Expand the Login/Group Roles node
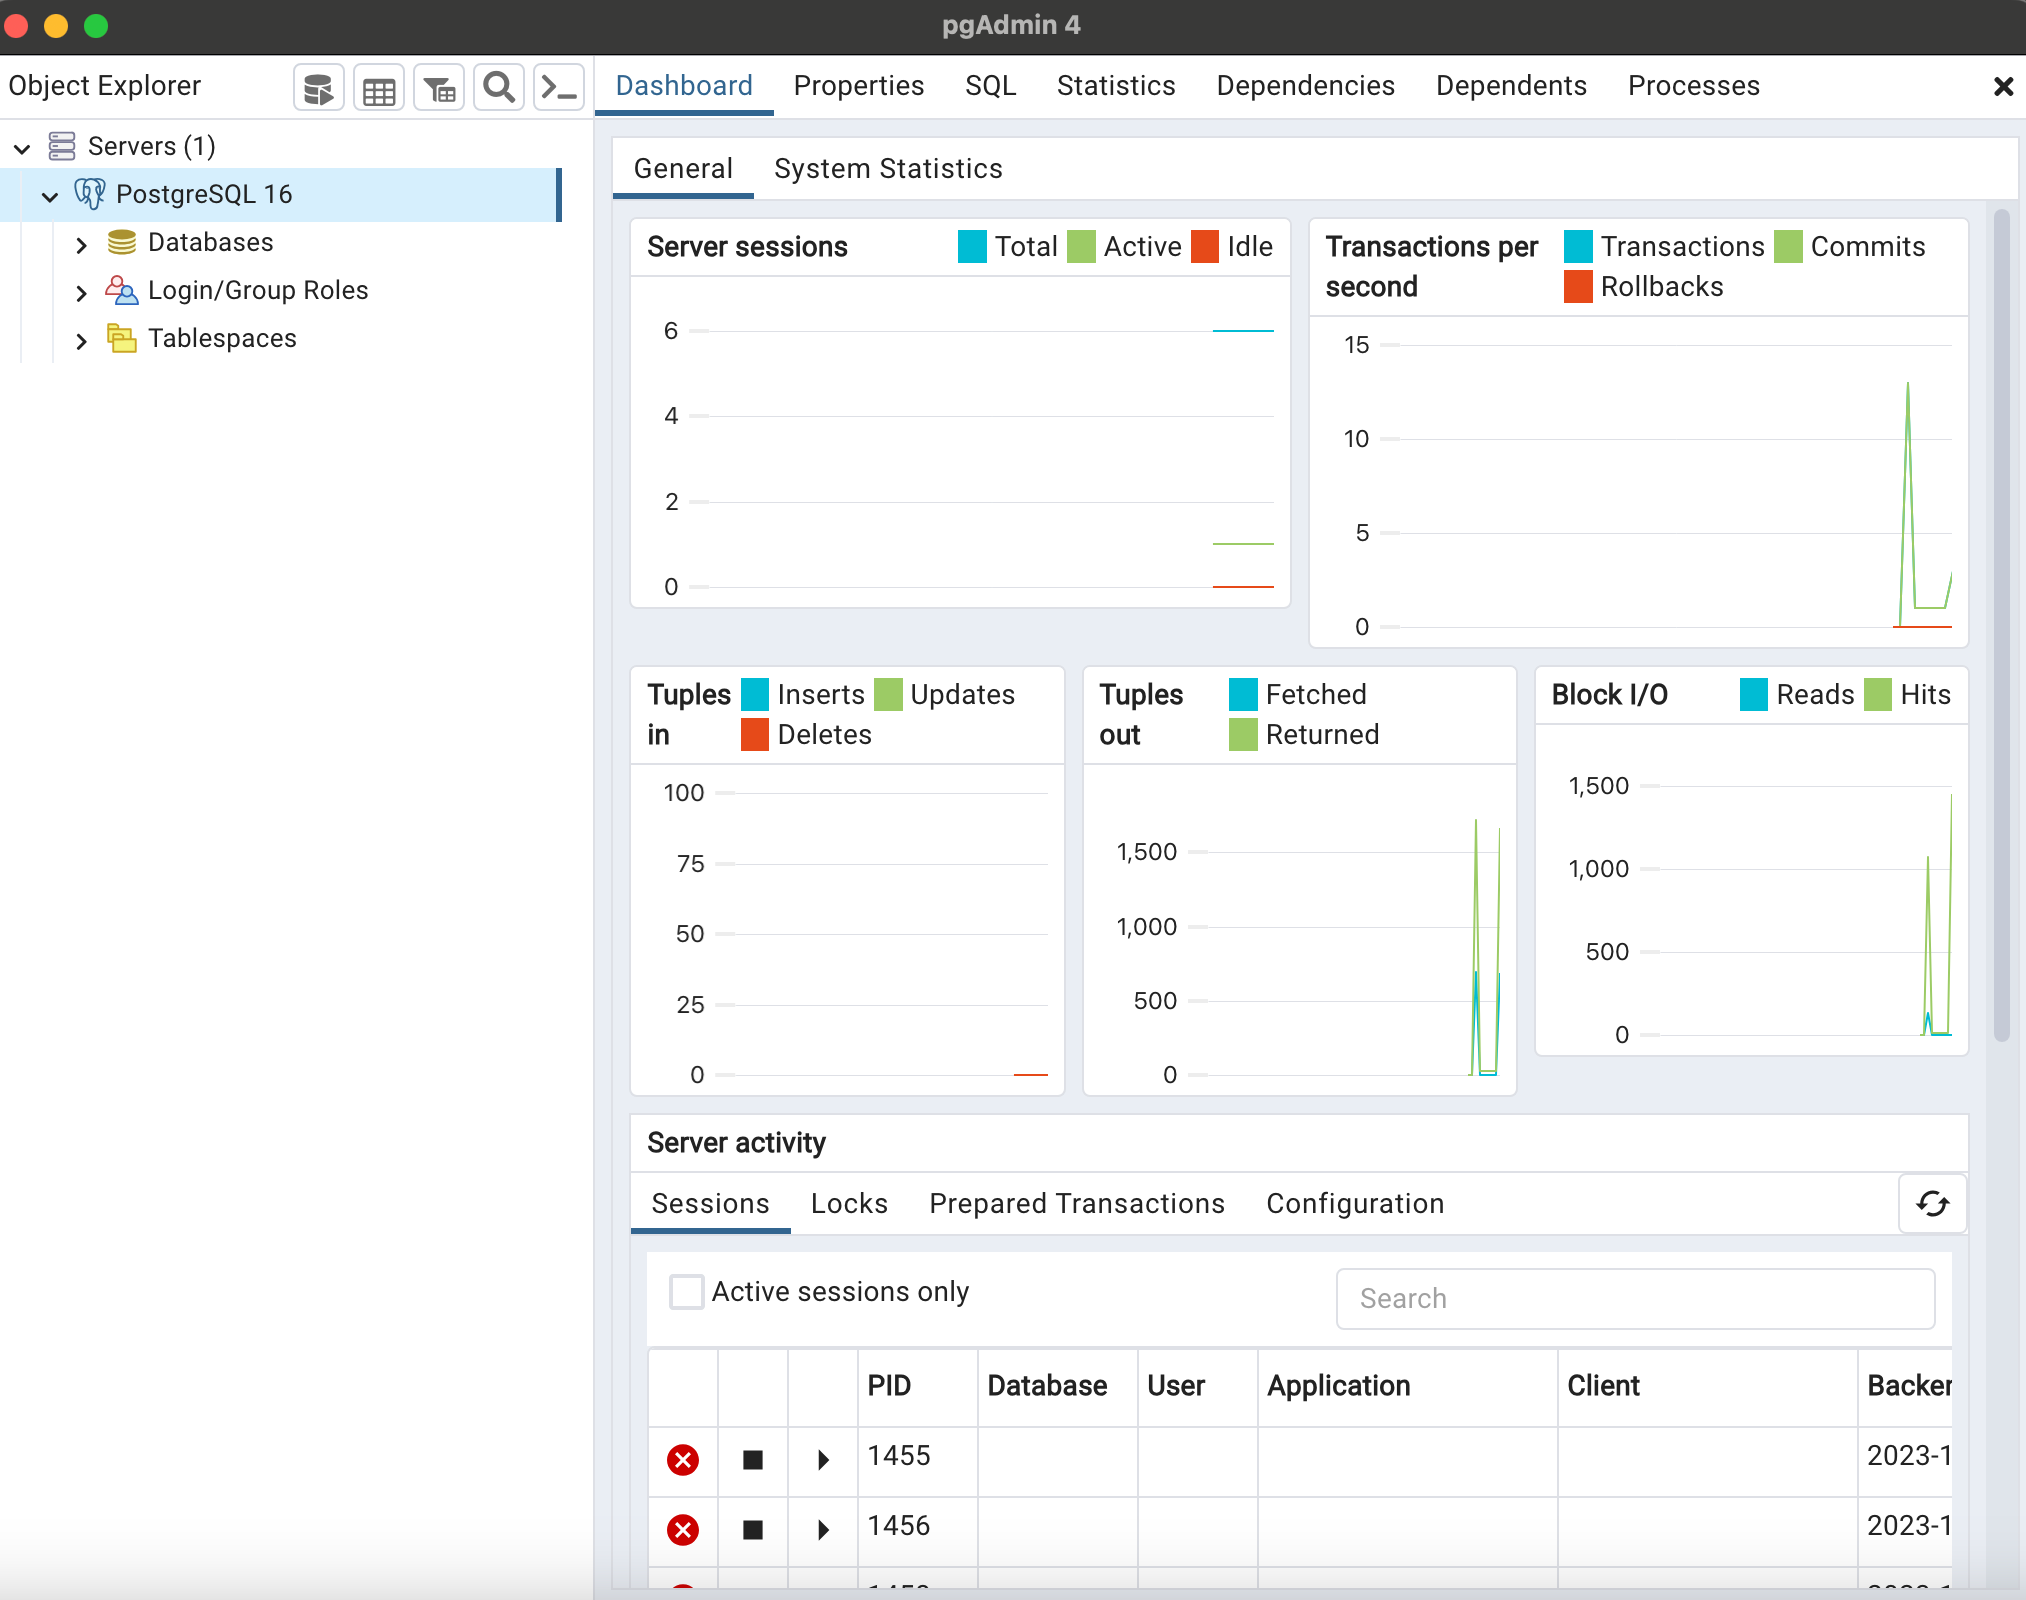 81,291
